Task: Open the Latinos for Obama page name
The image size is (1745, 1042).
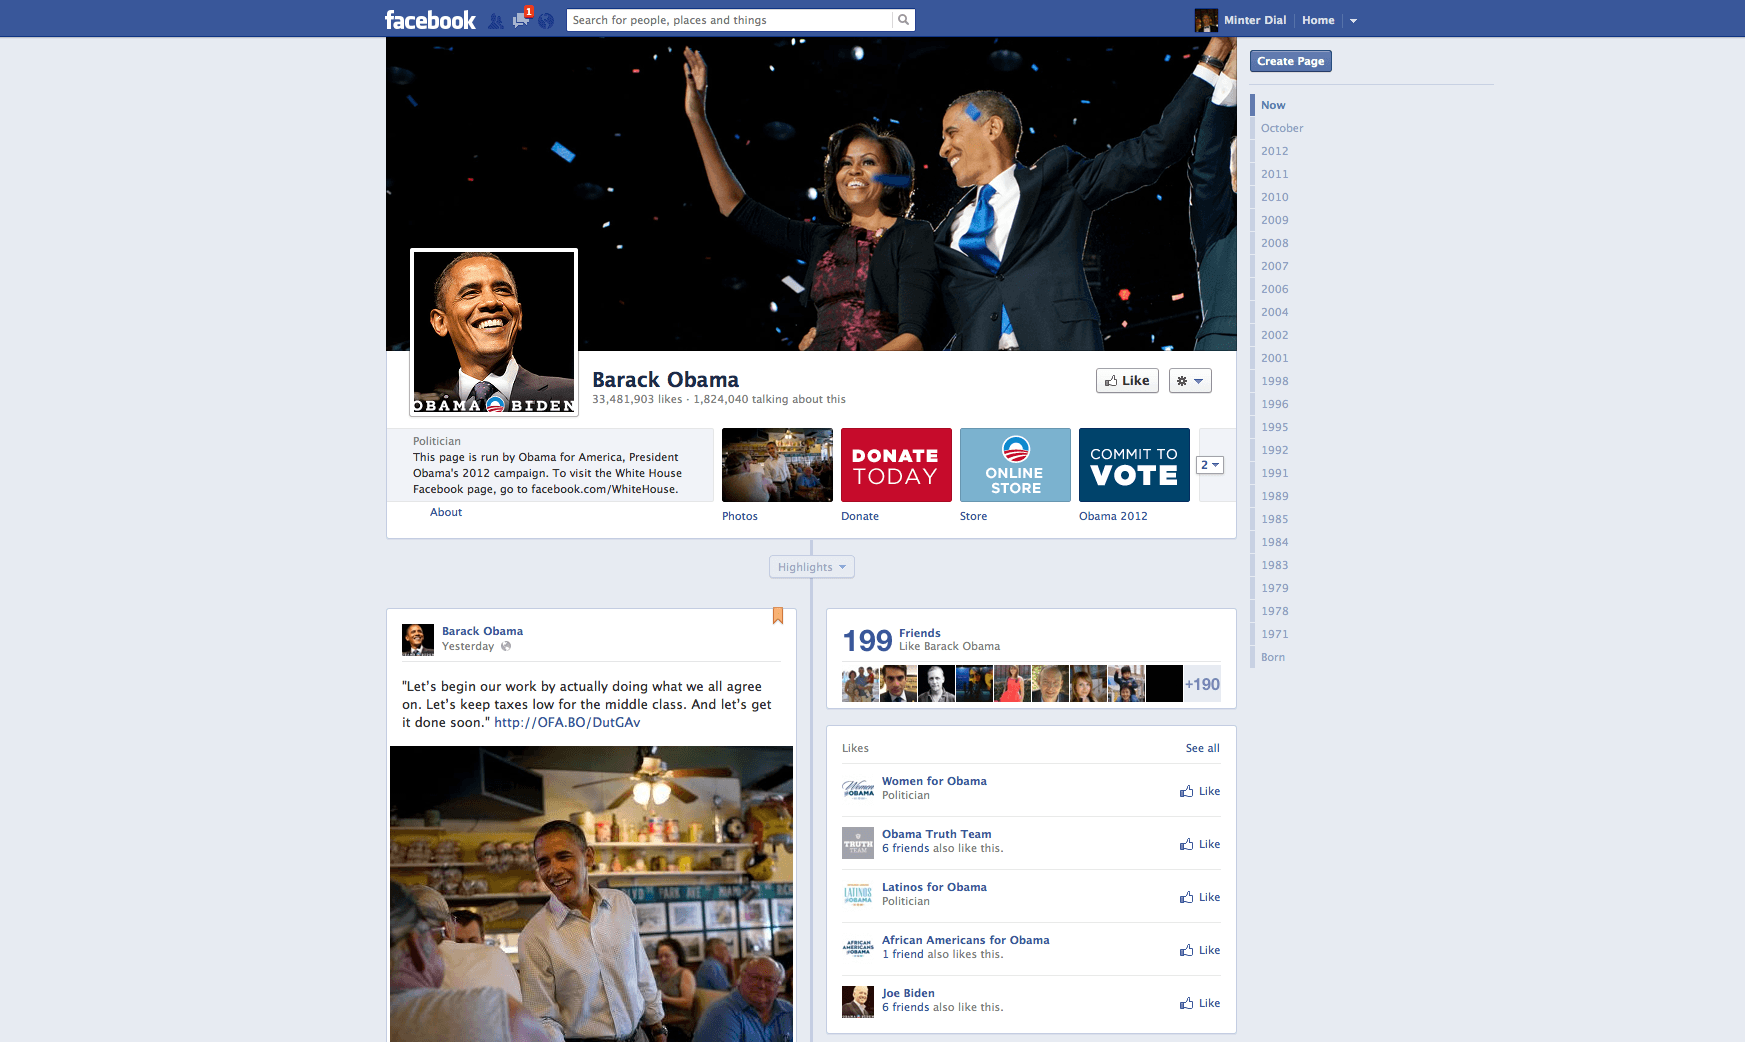Action: click(934, 887)
